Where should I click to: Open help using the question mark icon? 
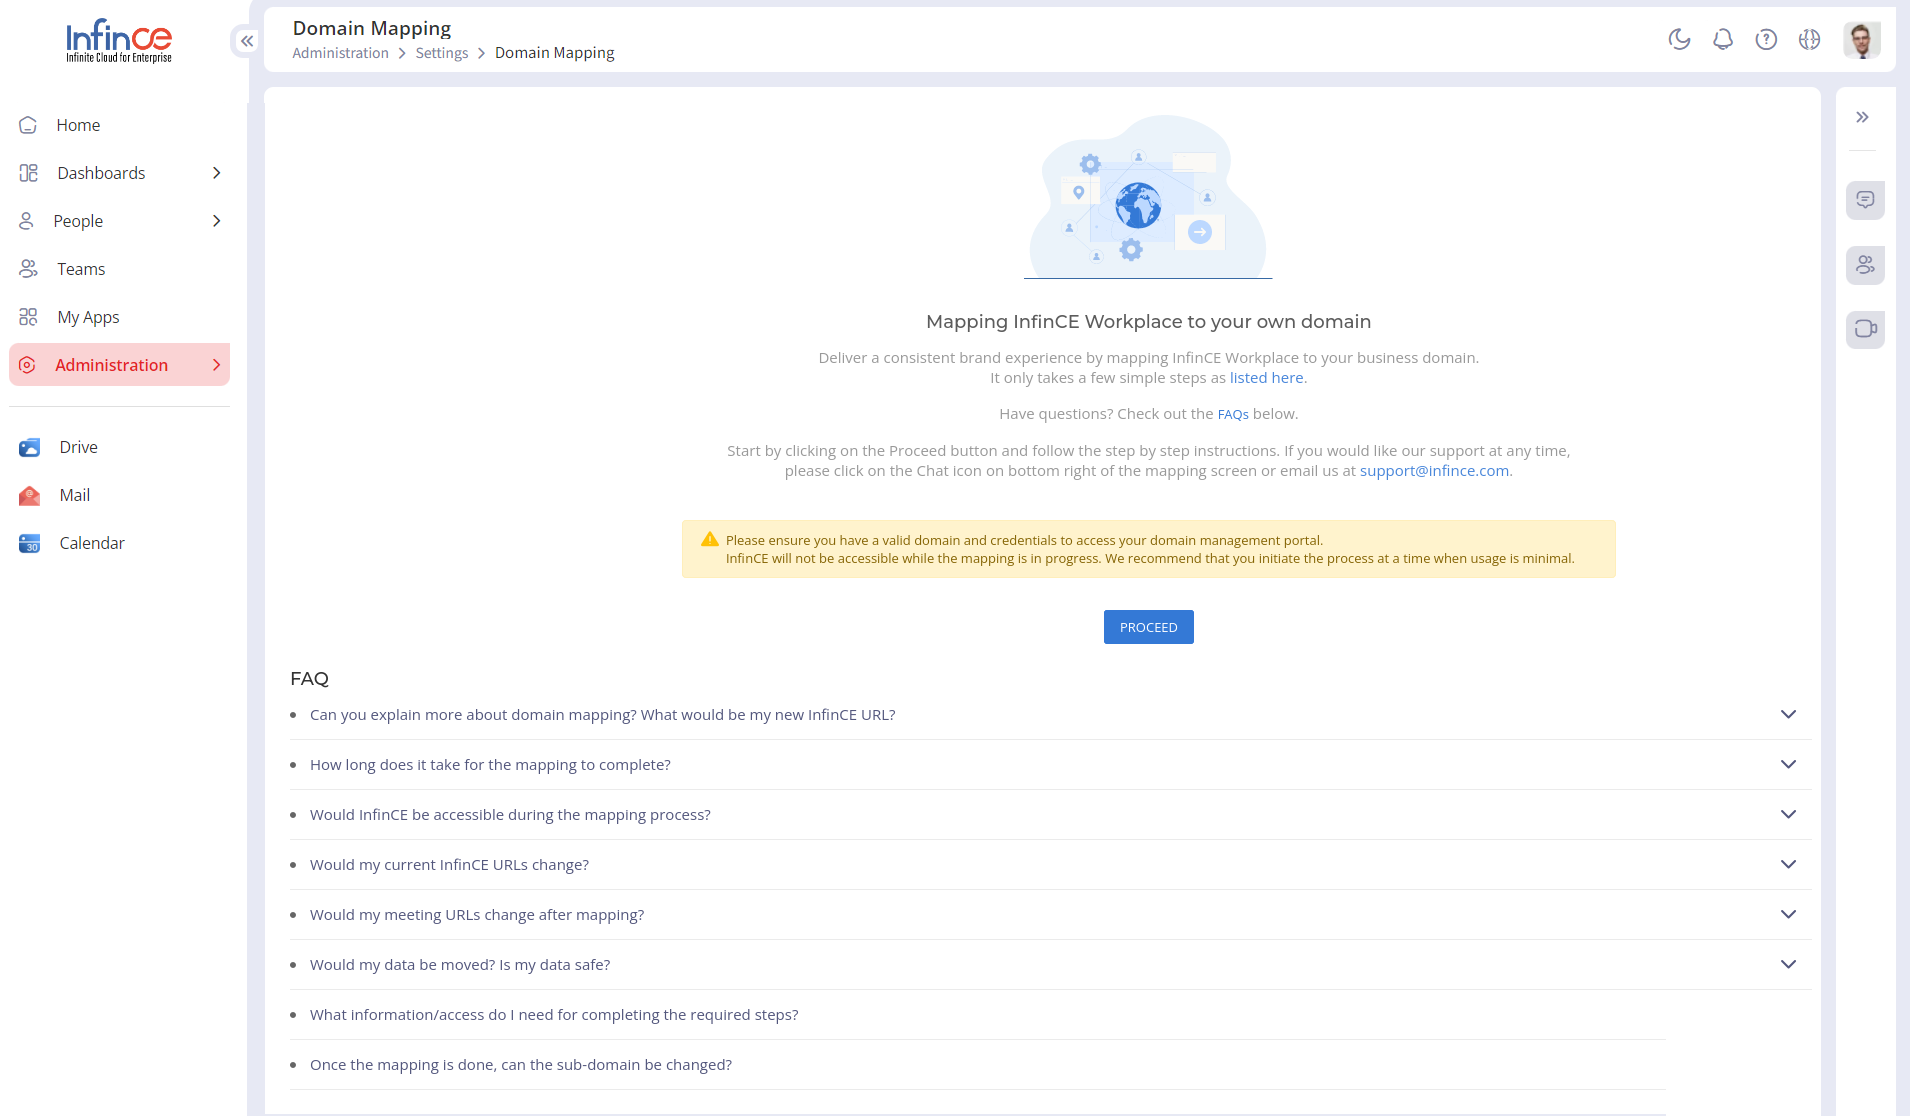pyautogui.click(x=1767, y=40)
